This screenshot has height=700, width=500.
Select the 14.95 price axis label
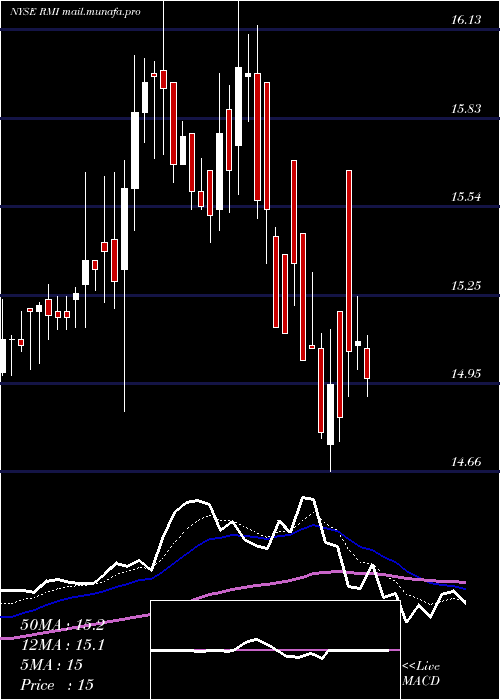tap(466, 373)
